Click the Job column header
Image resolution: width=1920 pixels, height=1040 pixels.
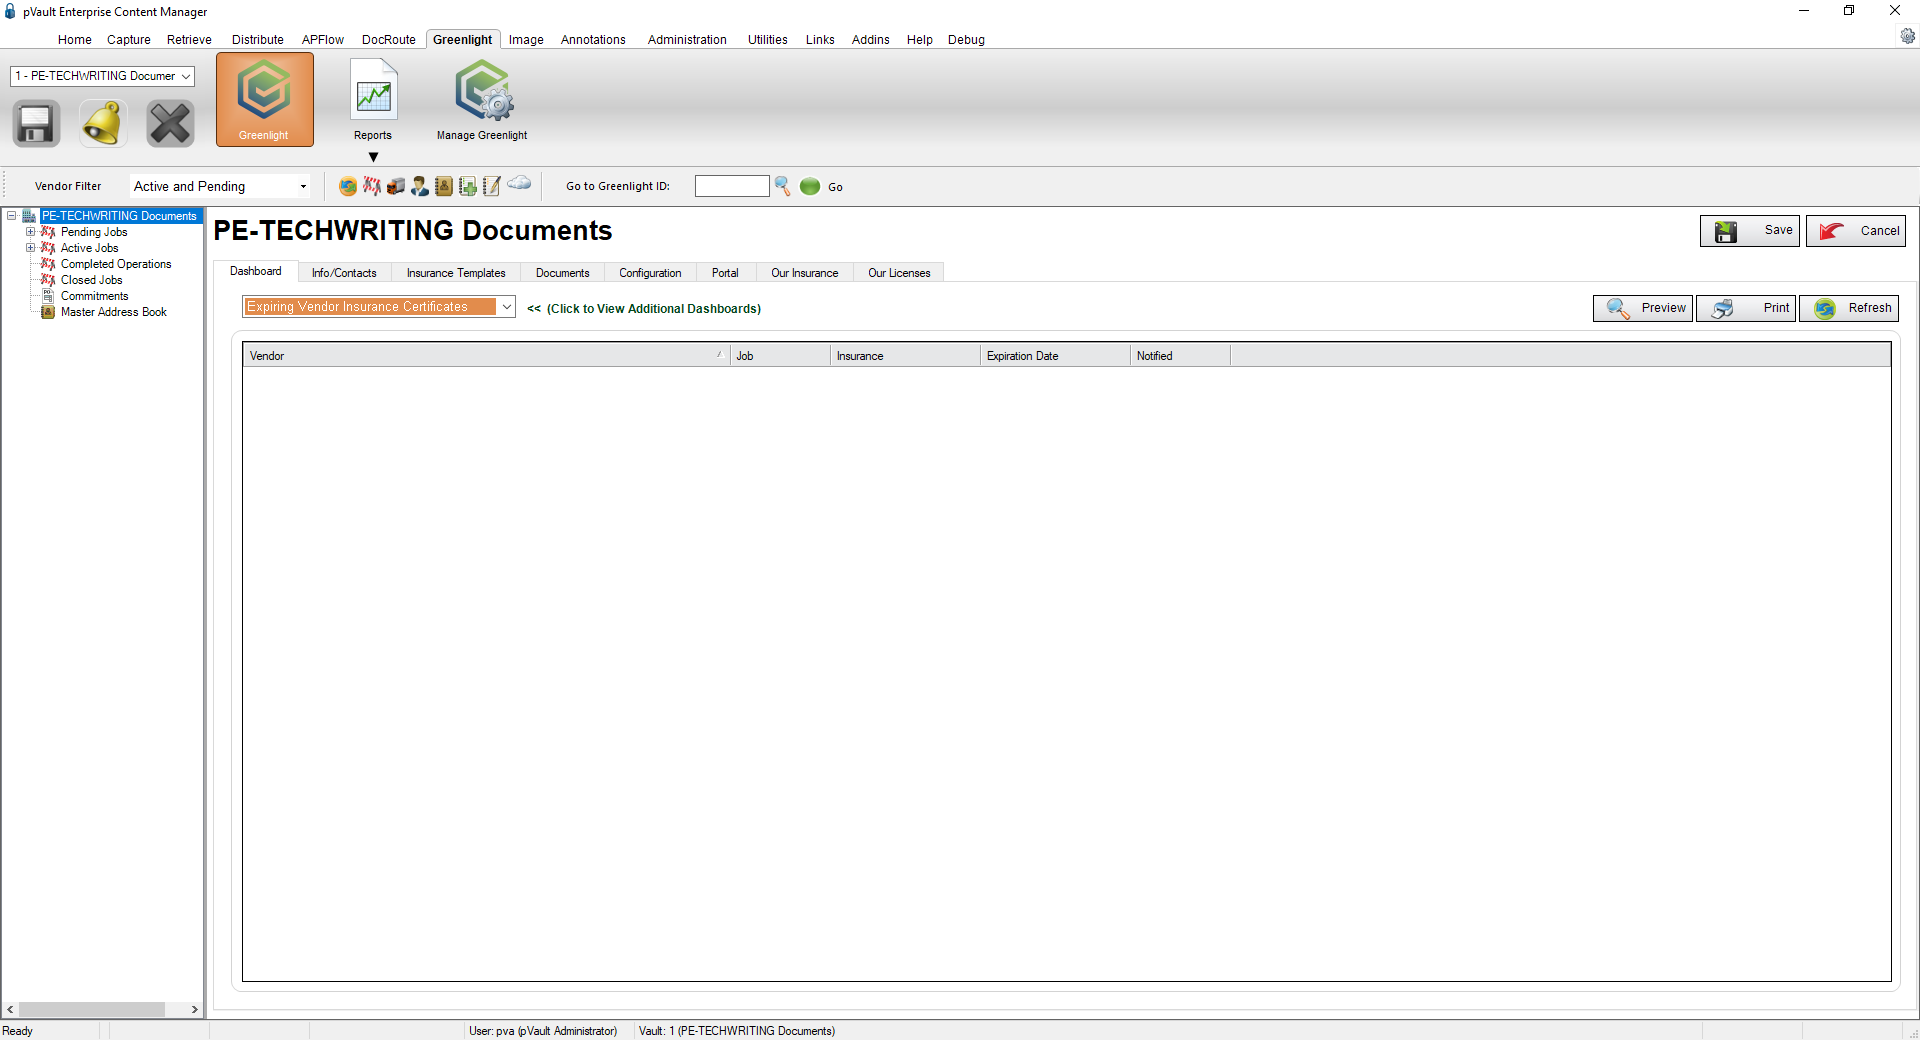click(780, 356)
